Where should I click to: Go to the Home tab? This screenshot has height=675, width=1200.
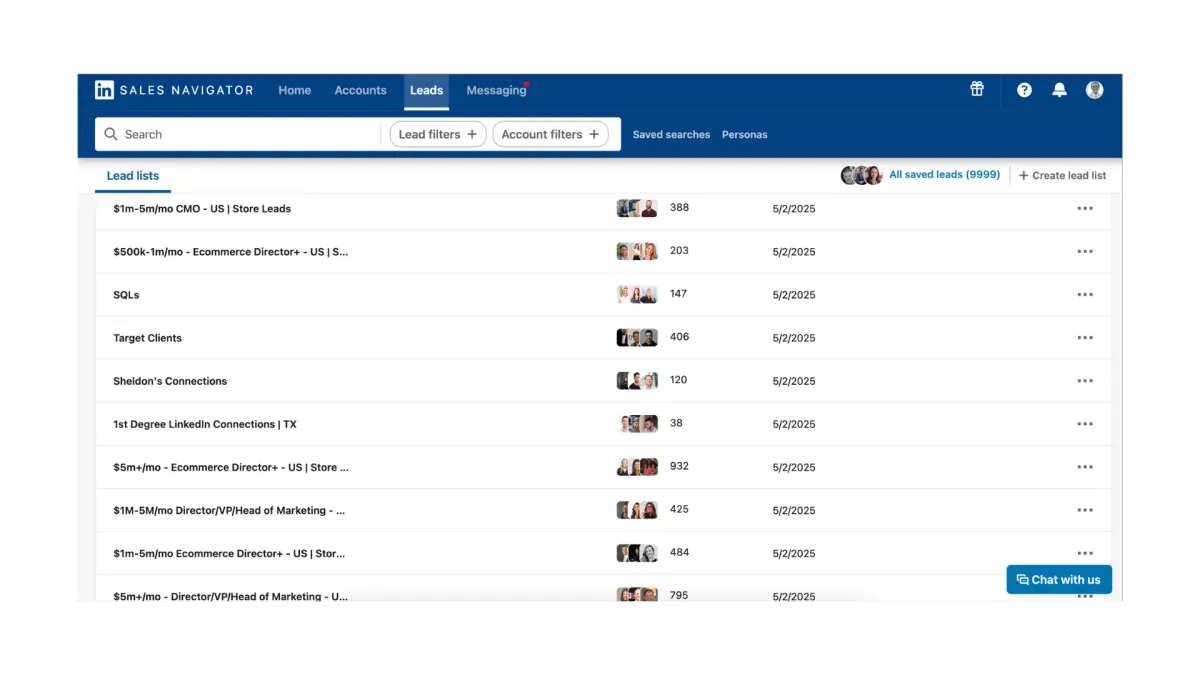tap(295, 90)
